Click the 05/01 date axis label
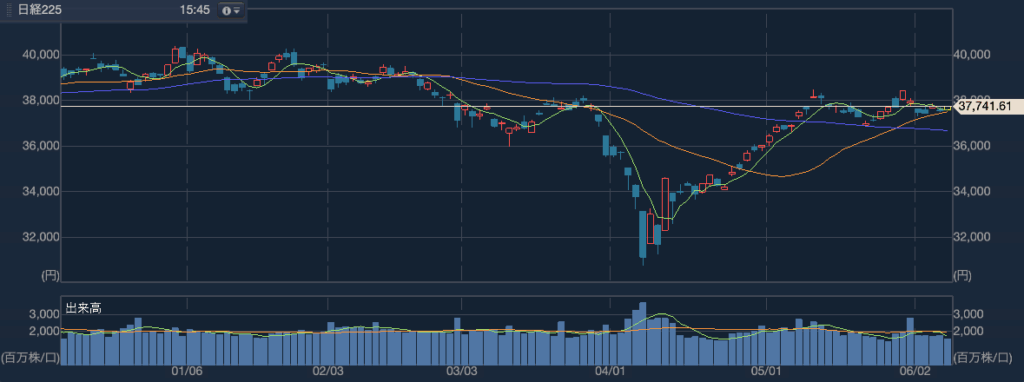Viewport: 1024px width, 382px height. [766, 372]
